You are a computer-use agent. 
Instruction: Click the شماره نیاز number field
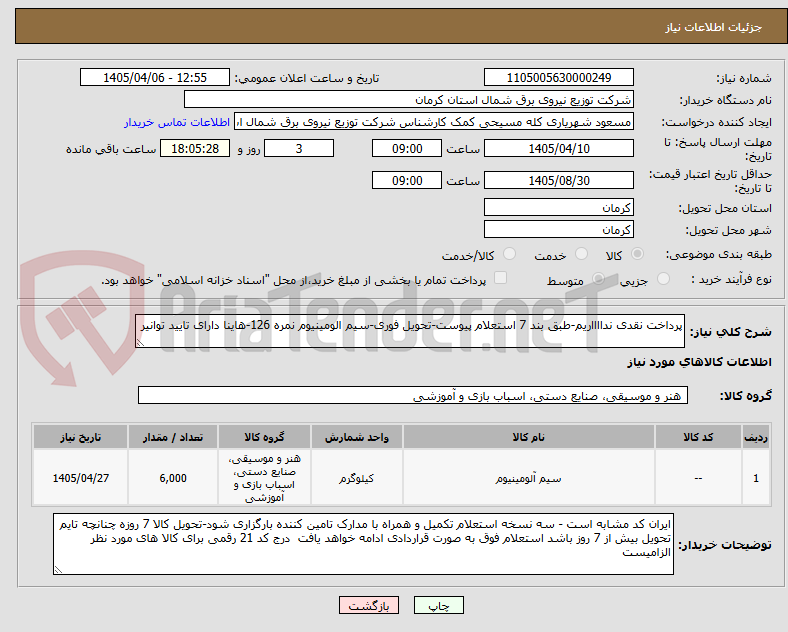coord(559,77)
